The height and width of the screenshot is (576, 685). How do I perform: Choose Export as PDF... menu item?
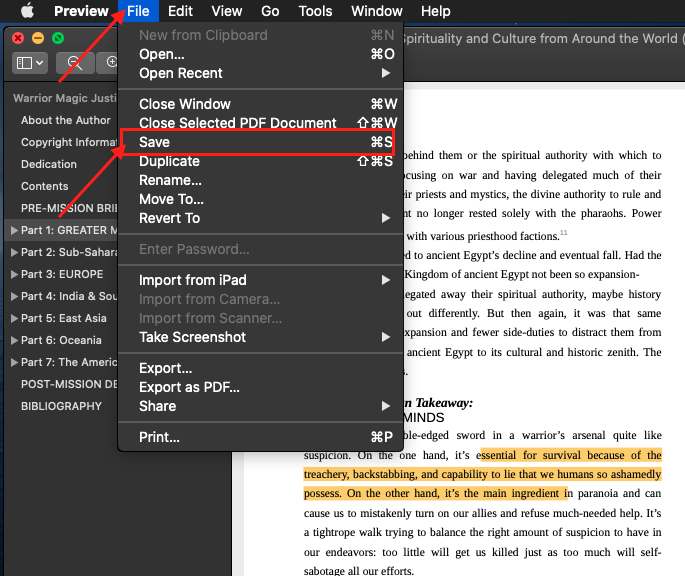[x=260, y=387]
